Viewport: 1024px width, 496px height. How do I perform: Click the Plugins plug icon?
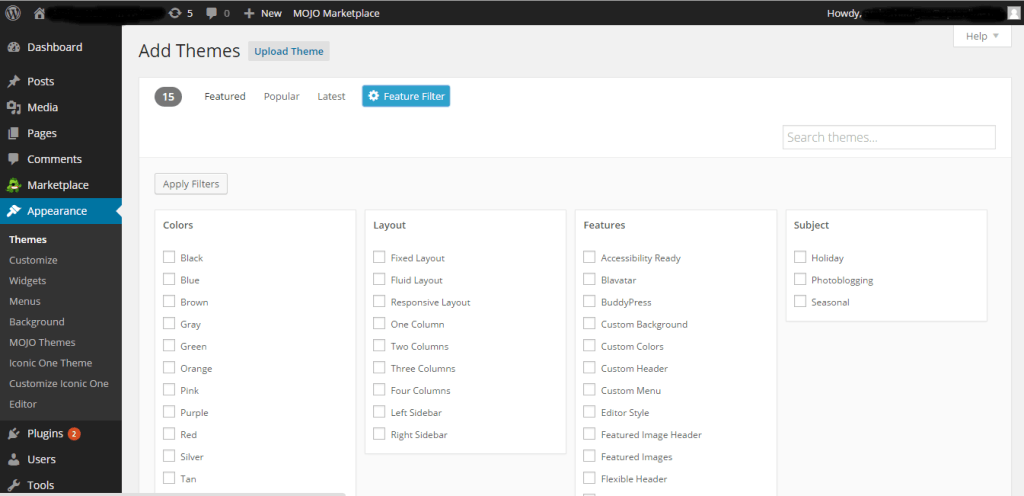coord(14,433)
